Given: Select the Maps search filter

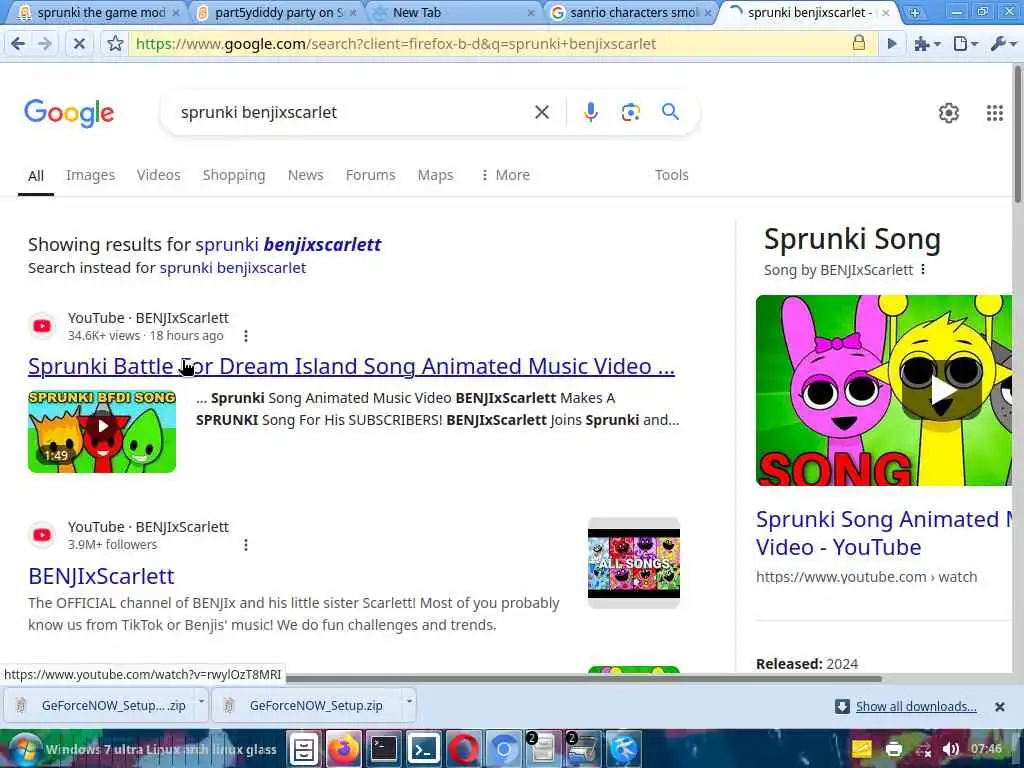Looking at the screenshot, I should [436, 175].
